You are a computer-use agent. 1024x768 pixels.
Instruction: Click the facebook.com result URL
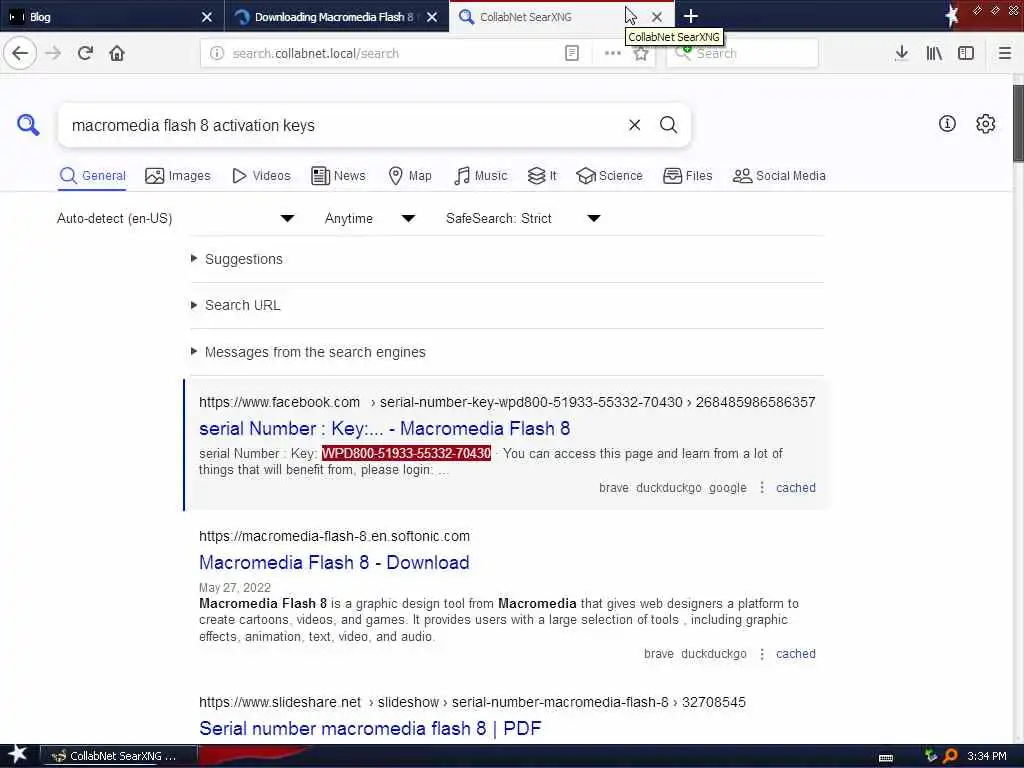point(507,402)
